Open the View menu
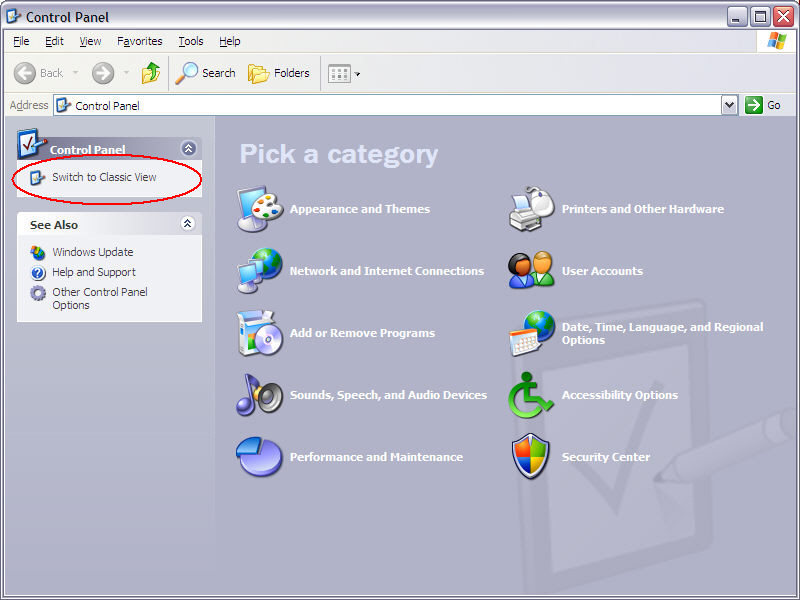 coord(90,41)
